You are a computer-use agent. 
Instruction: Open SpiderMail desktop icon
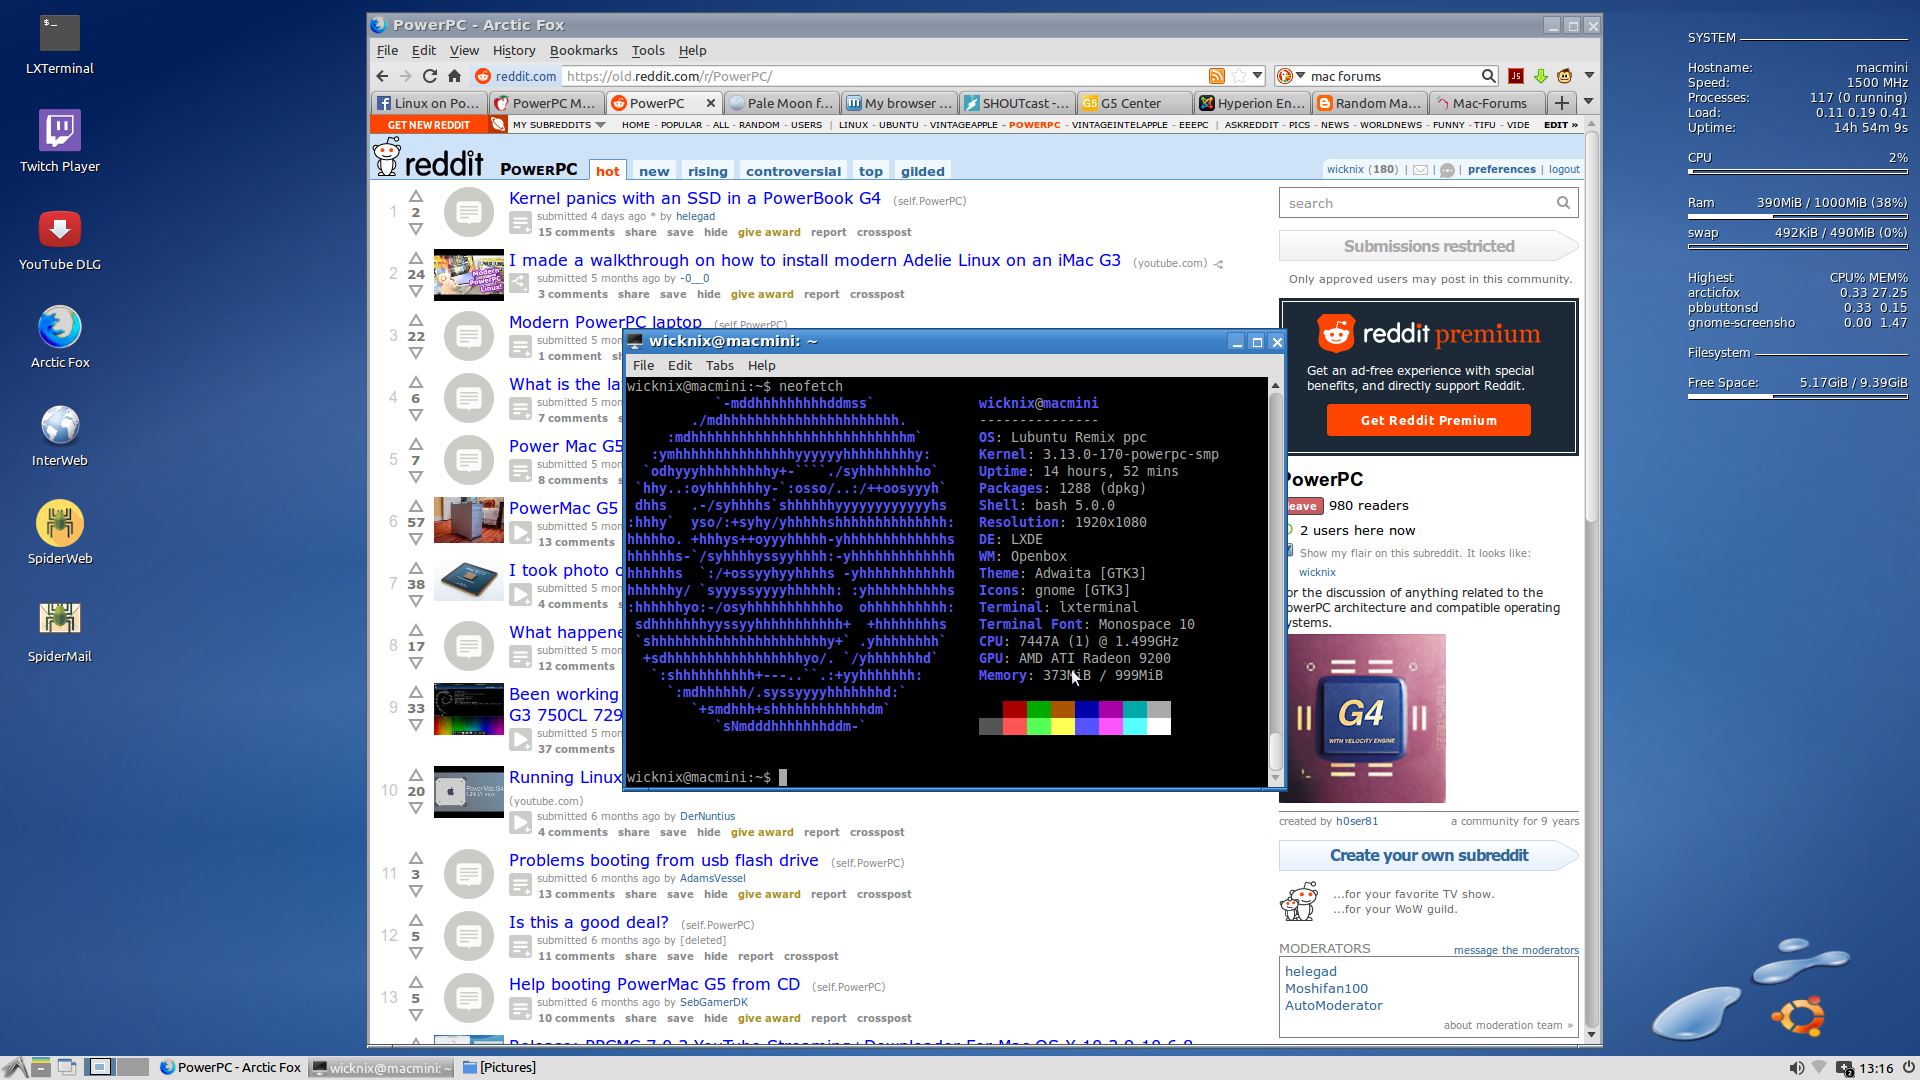[x=59, y=632]
